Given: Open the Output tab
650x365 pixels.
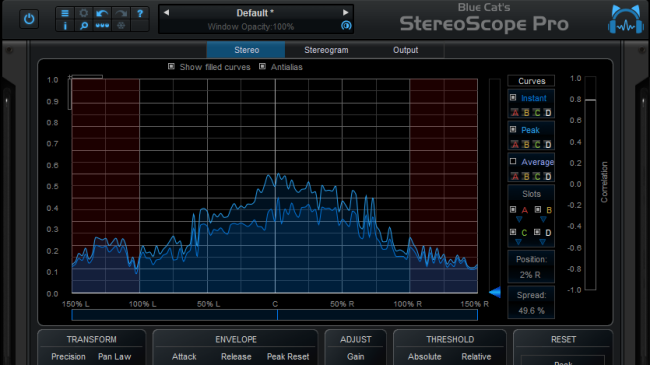Looking at the screenshot, I should (x=405, y=50).
